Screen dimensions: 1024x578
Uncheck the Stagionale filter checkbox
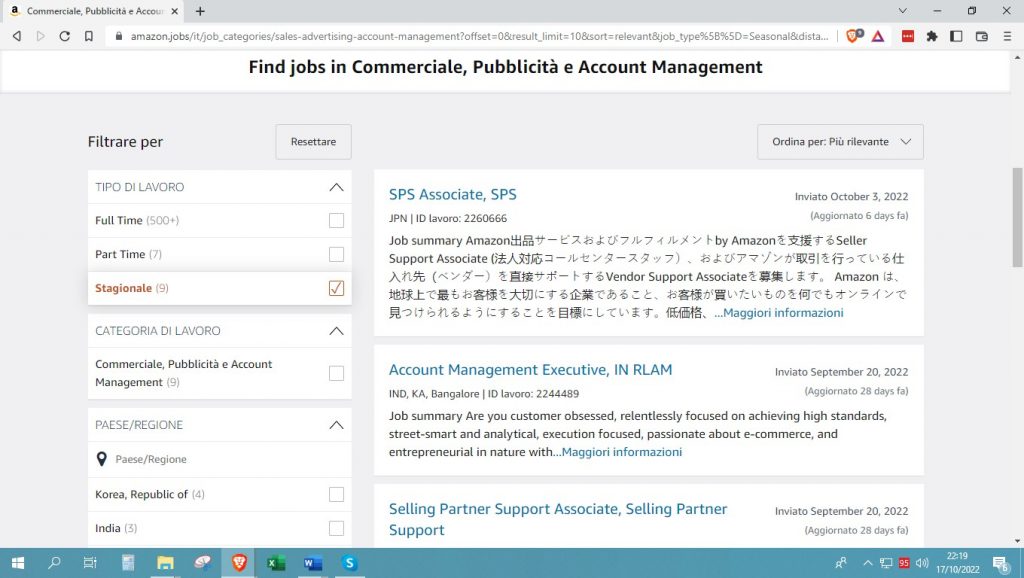(x=336, y=288)
